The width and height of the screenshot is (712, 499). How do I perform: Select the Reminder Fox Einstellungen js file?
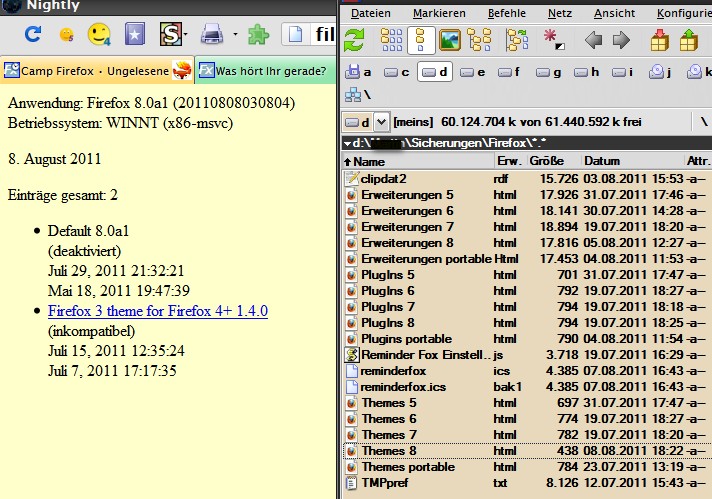(420, 355)
